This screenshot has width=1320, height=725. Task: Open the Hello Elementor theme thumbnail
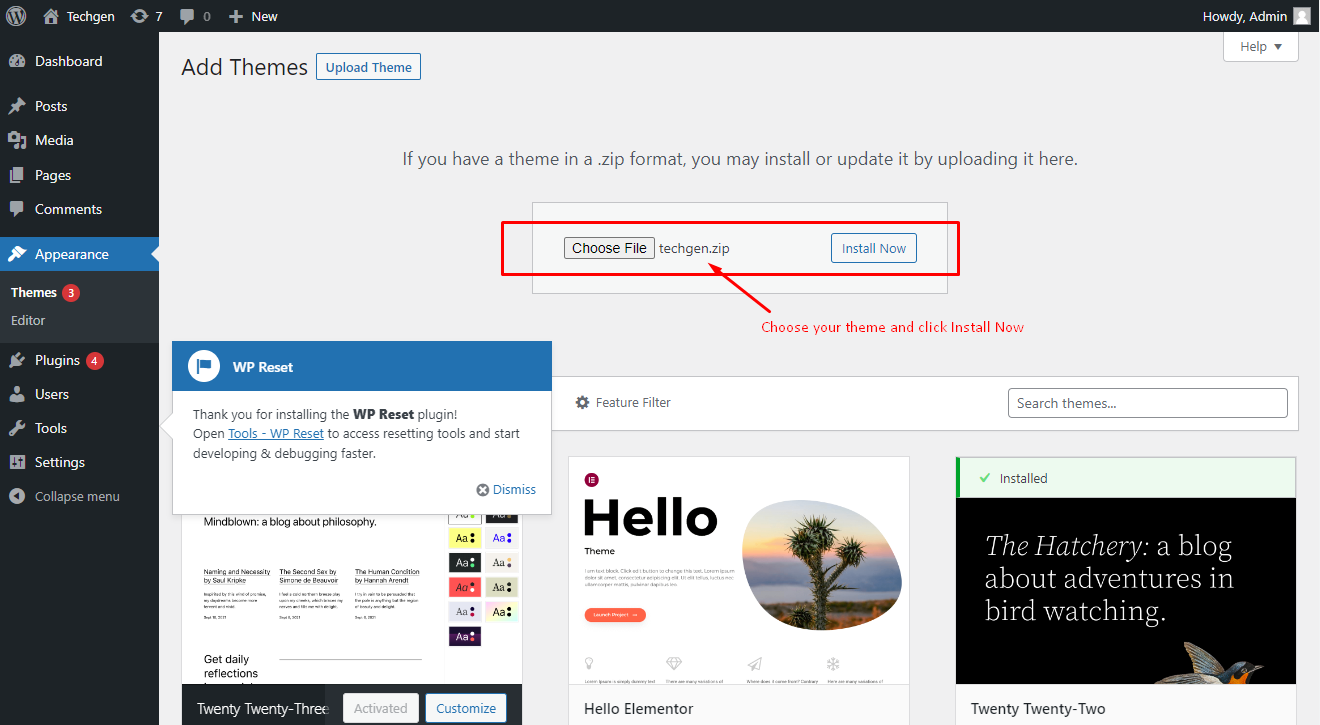coord(739,570)
